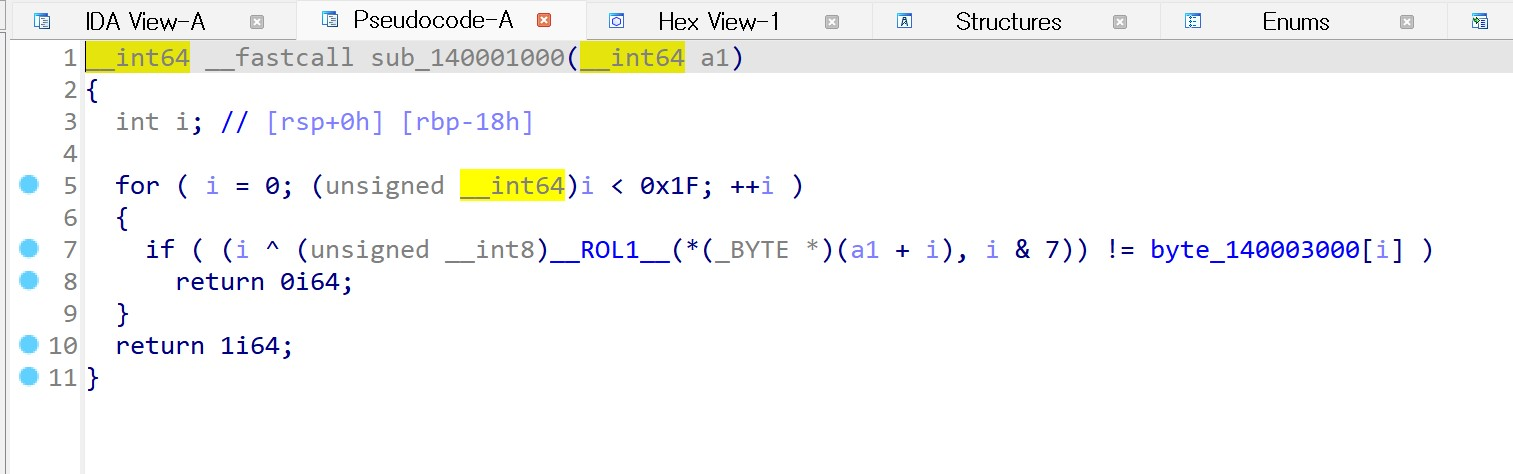Click the highlighted __int64 in the for loop cast
Viewport: 1513px width, 474px height.
coord(512,185)
